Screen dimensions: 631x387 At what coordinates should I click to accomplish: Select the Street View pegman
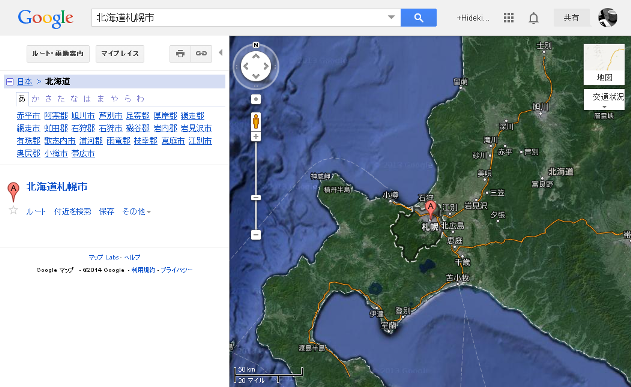click(256, 121)
